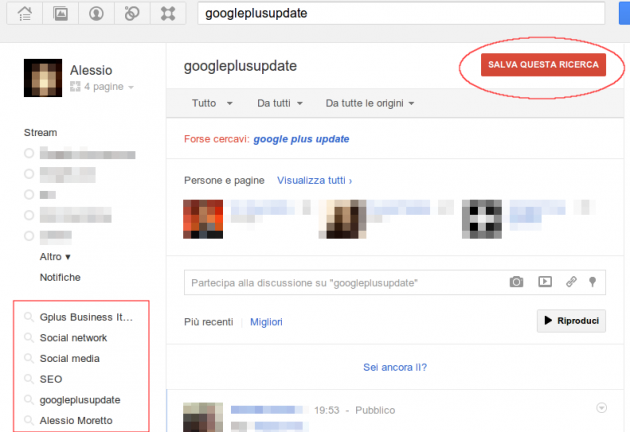Expand the Altro menu in sidebar

tap(55, 257)
